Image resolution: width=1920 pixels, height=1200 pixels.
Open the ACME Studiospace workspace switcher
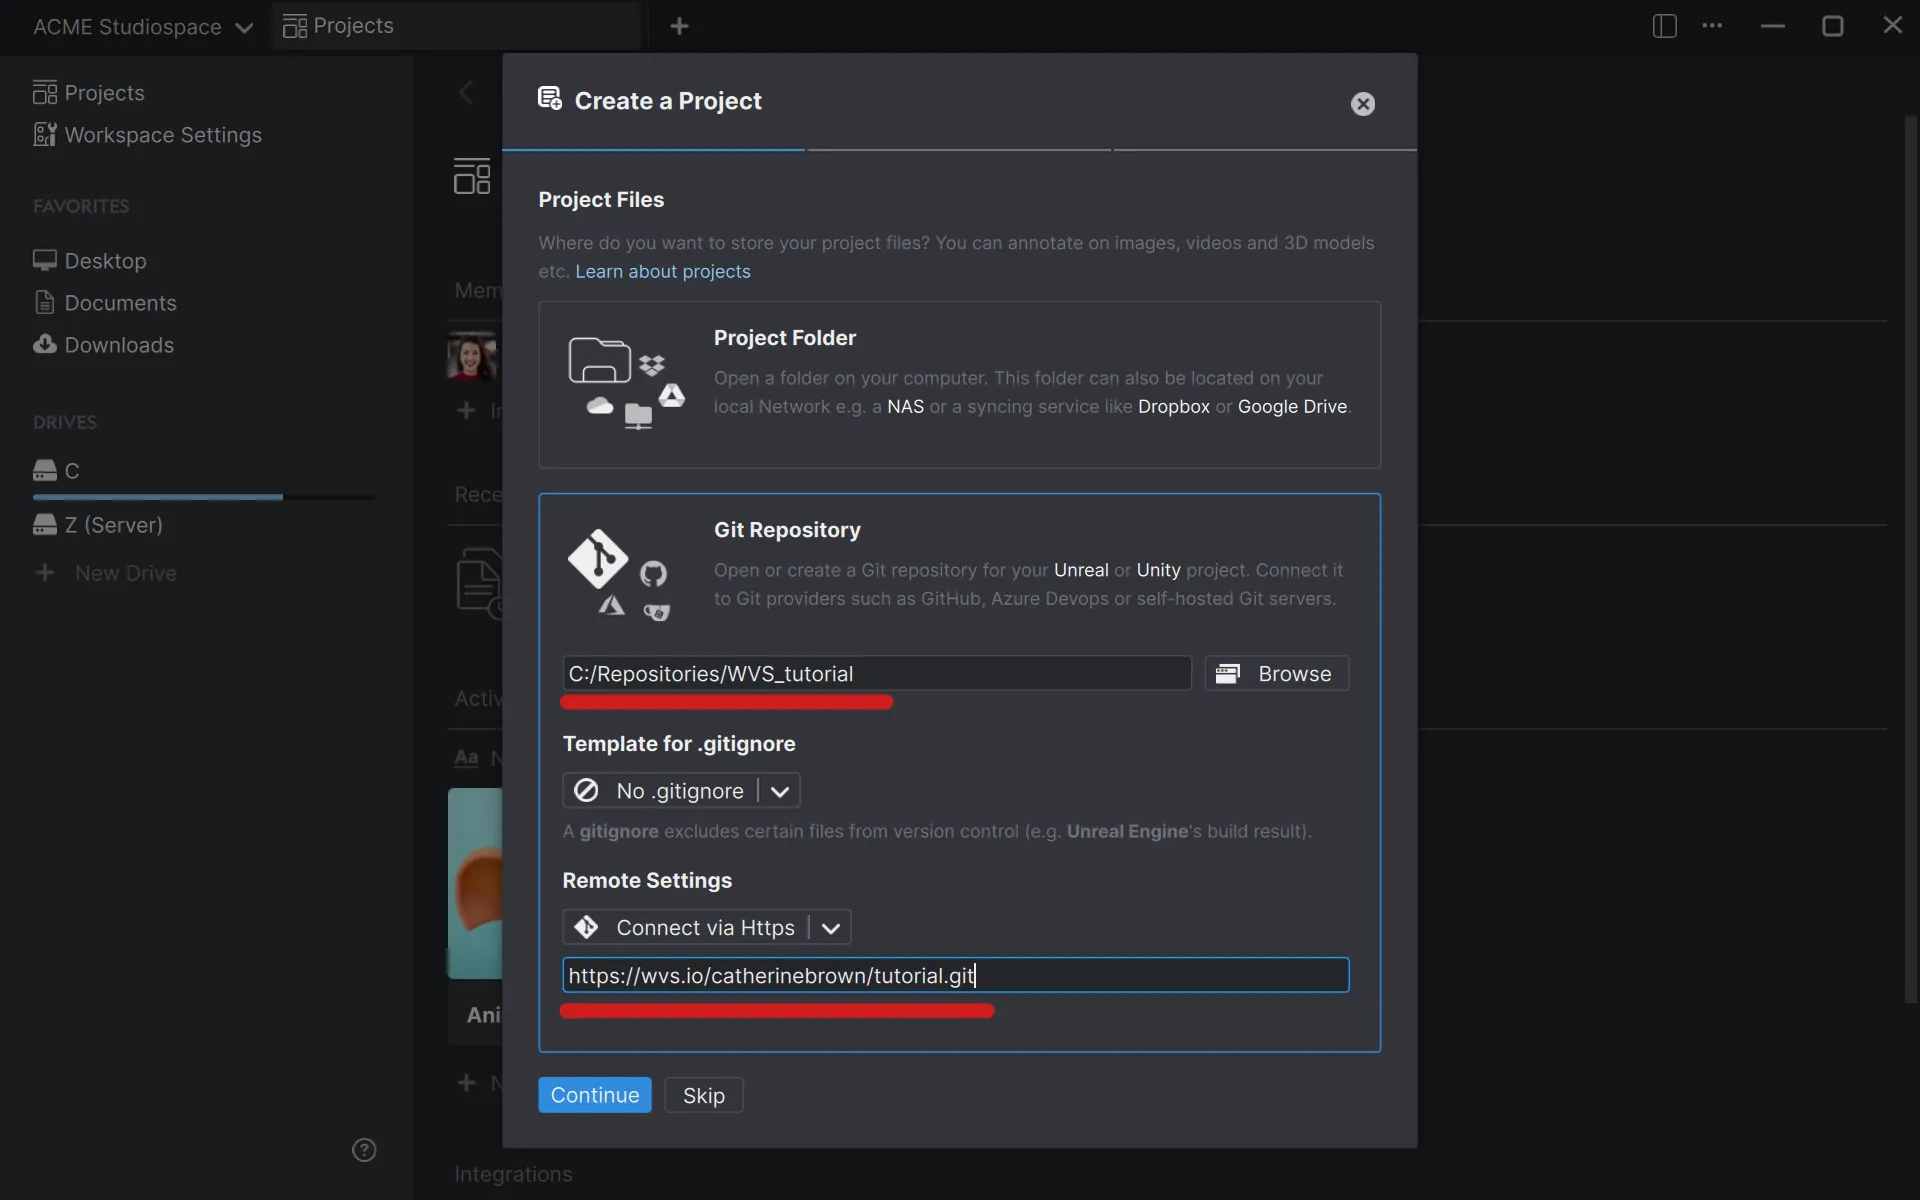click(142, 26)
